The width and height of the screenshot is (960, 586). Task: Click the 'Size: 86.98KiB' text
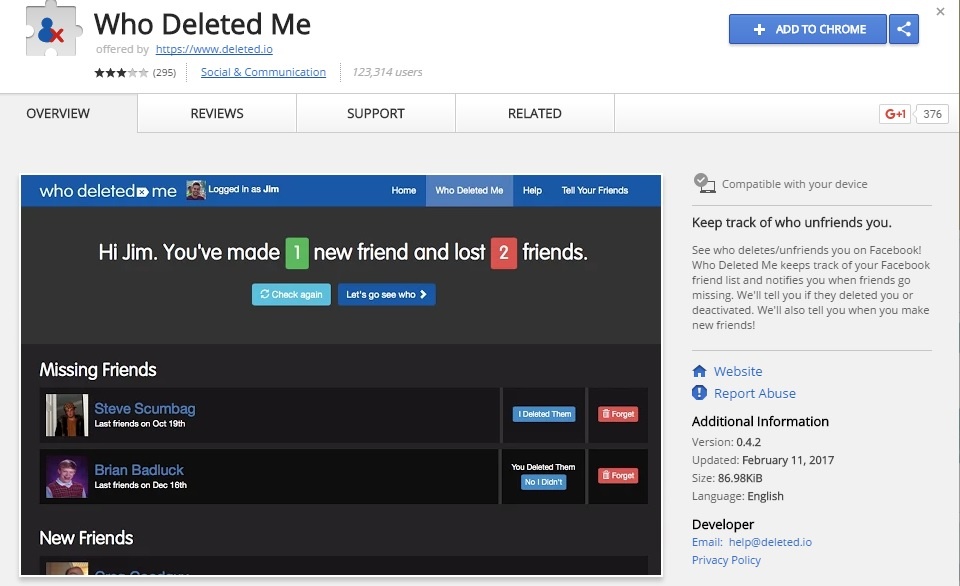click(727, 478)
